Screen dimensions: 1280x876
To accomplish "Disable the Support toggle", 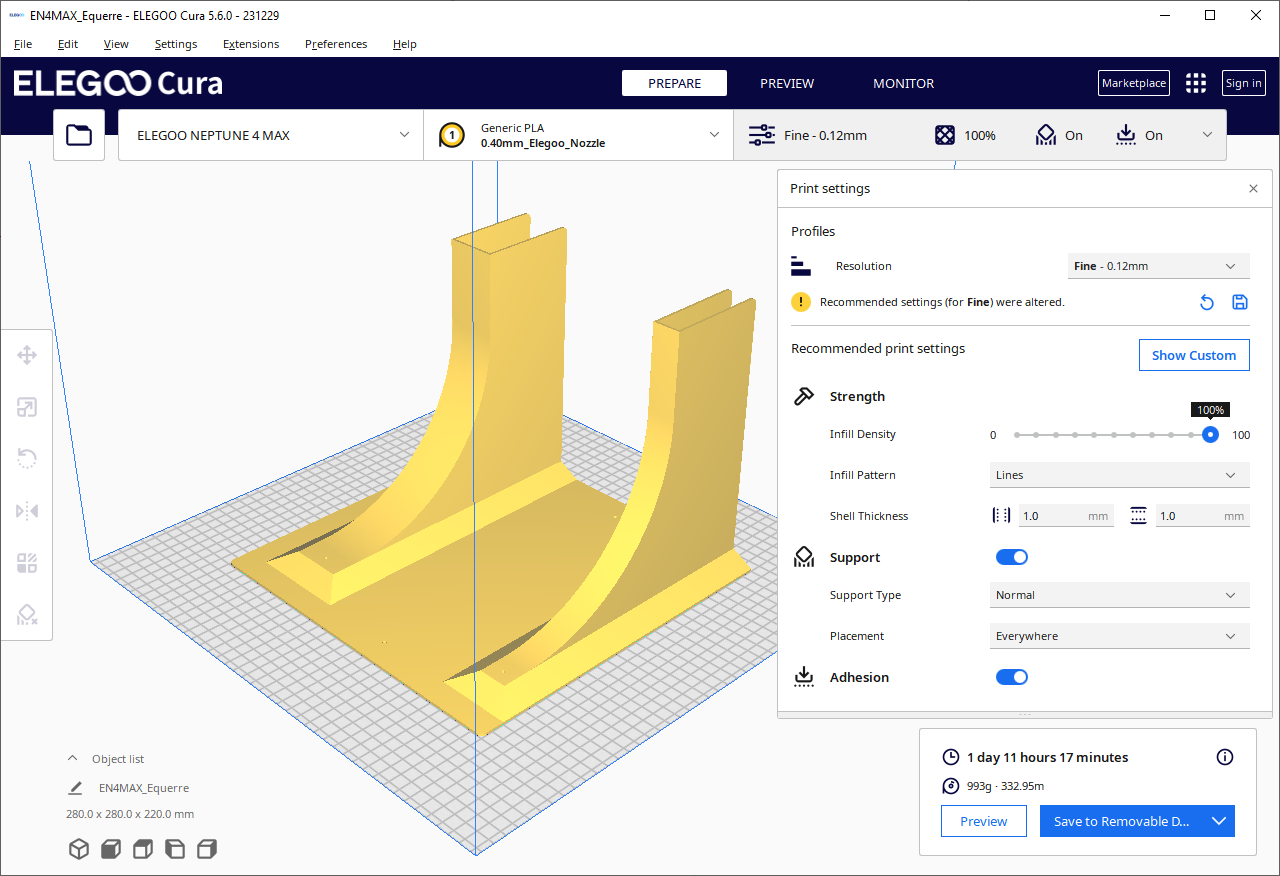I will (1011, 557).
